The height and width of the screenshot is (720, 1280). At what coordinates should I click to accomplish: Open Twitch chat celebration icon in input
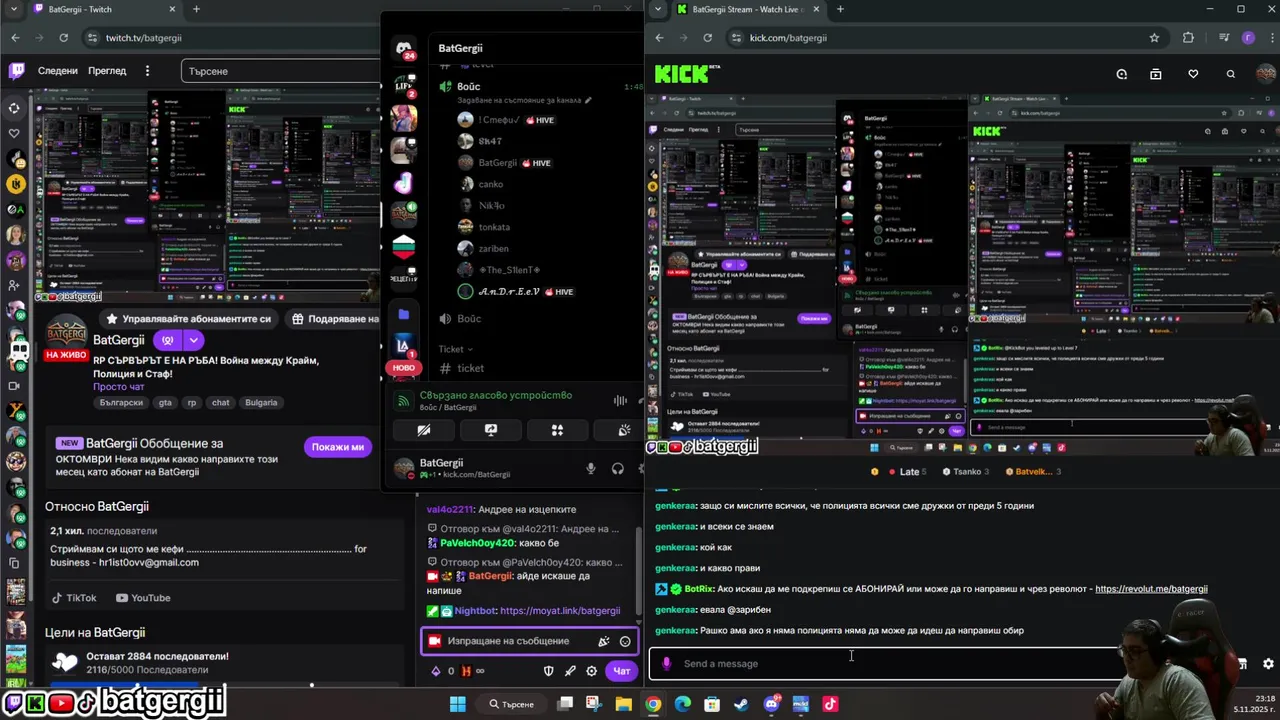click(604, 642)
